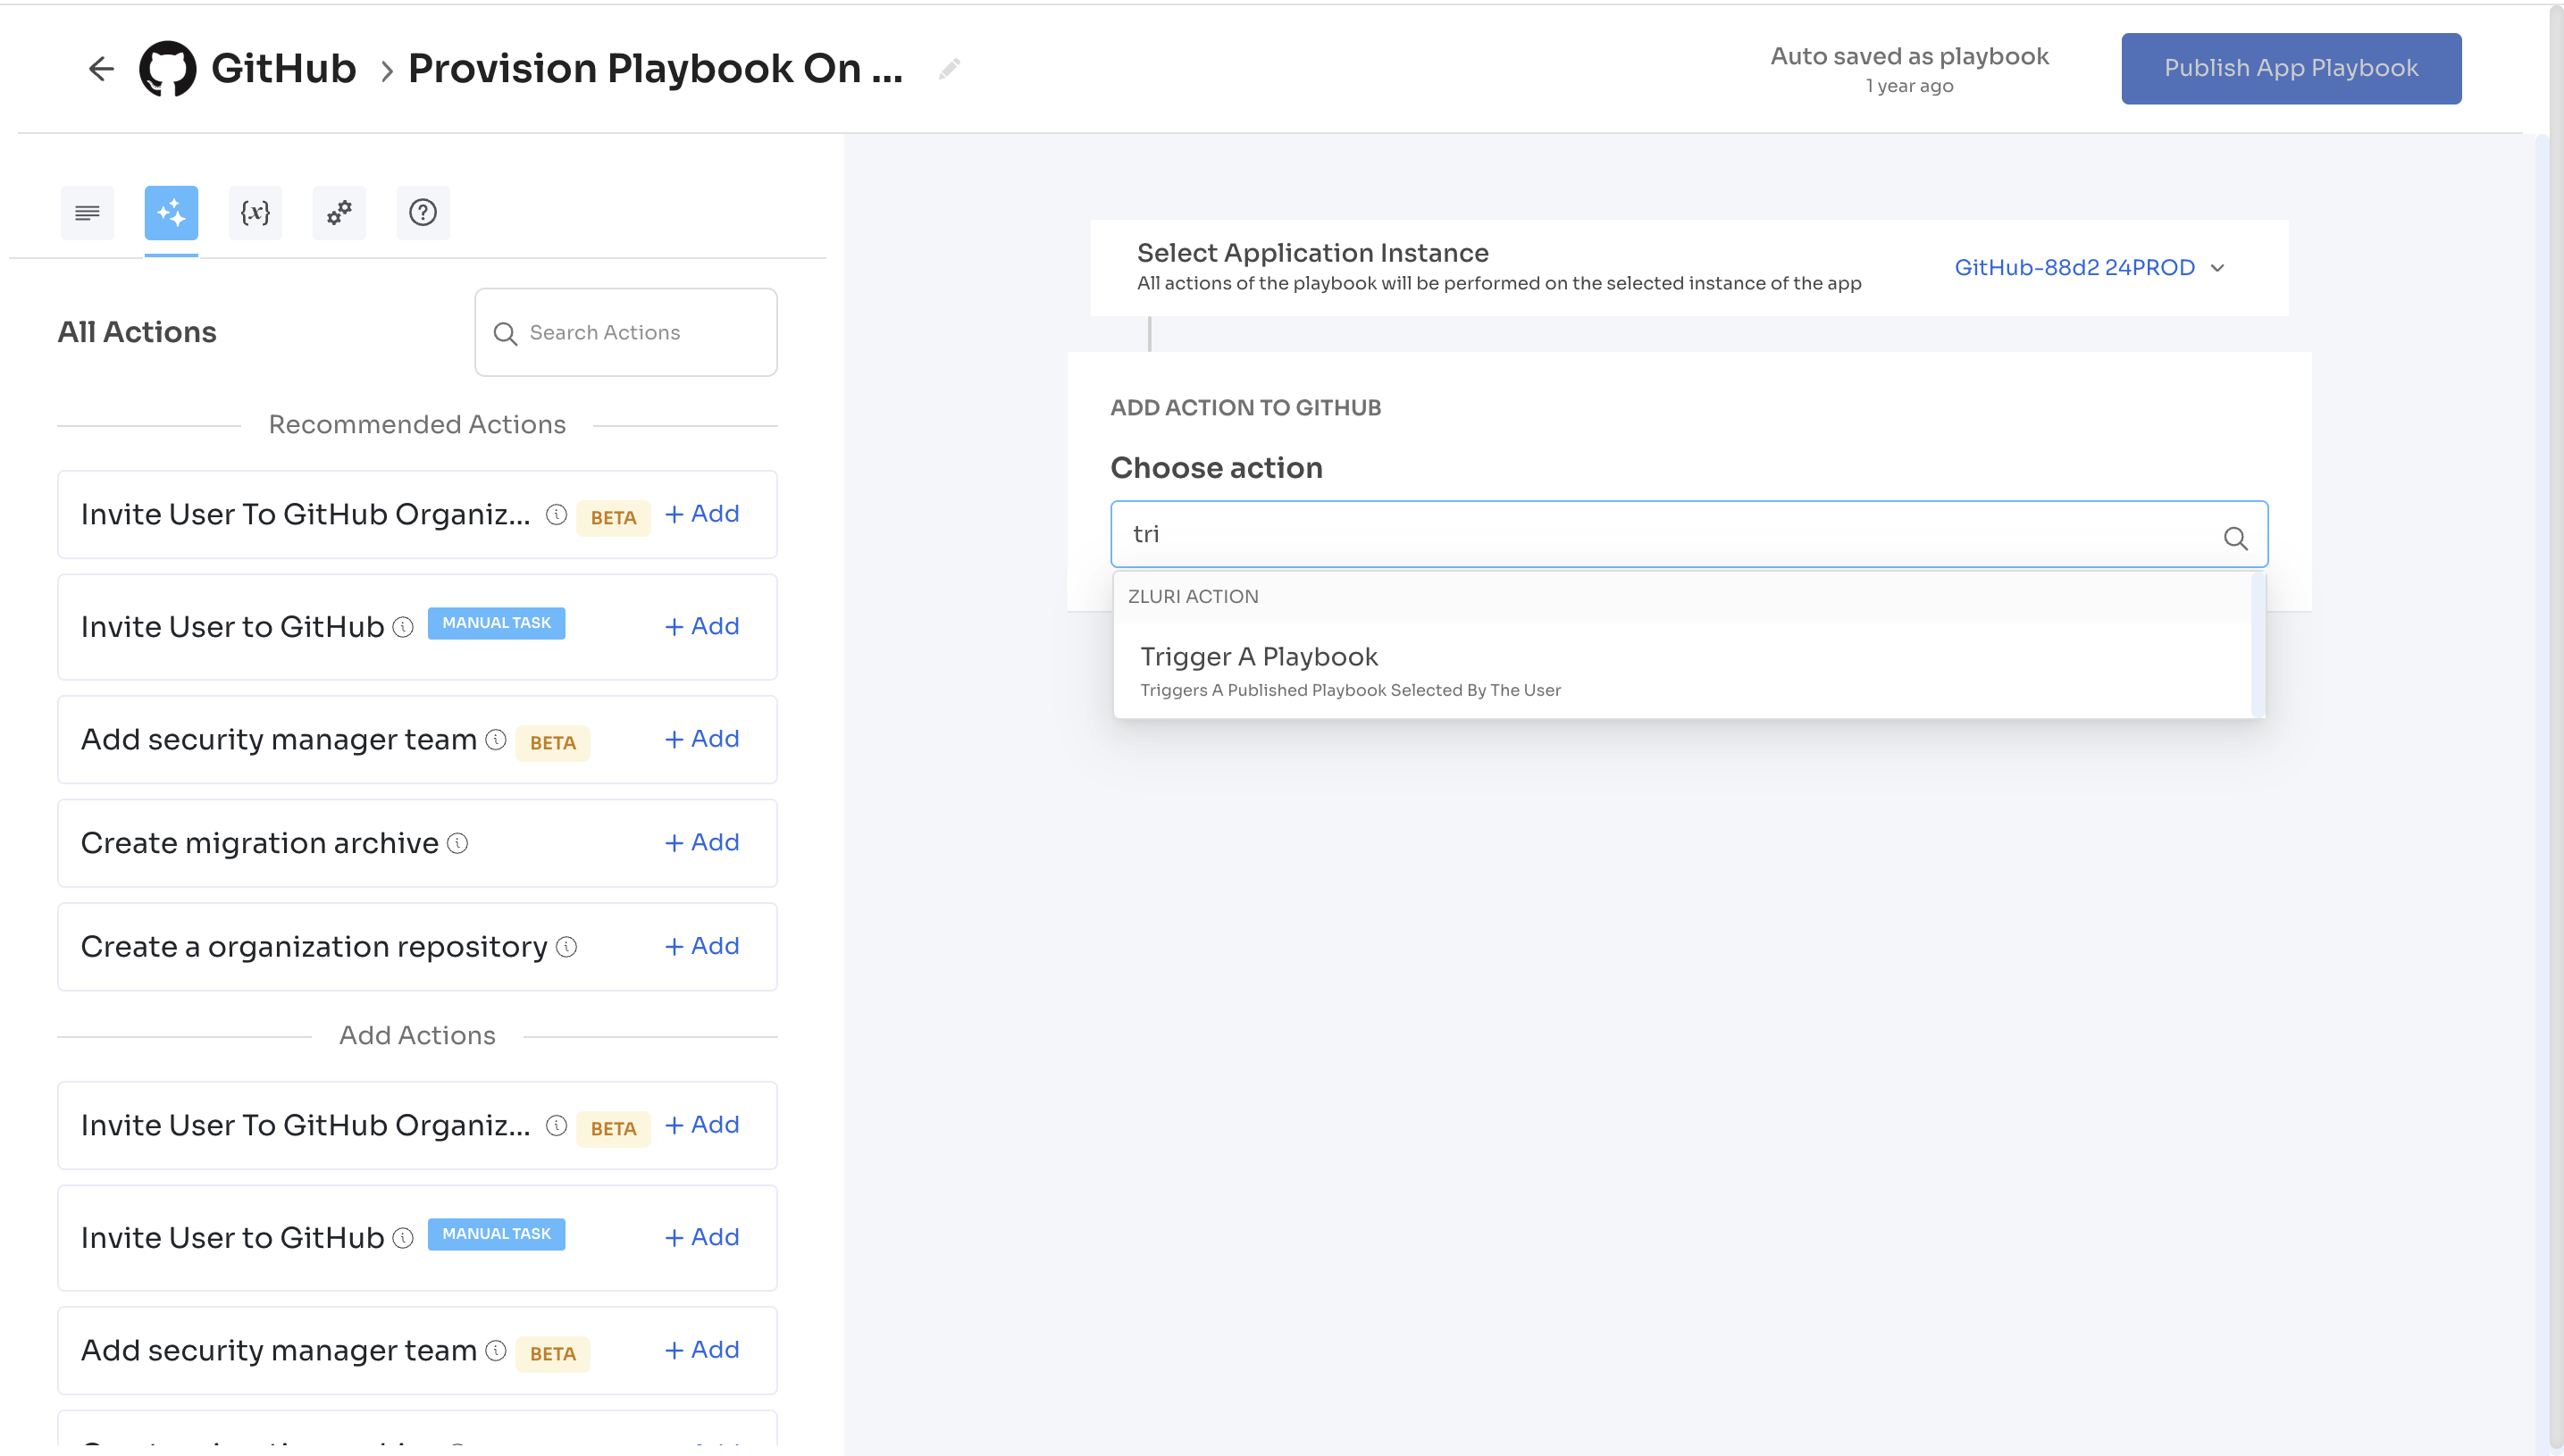Click the GitHub logo icon
This screenshot has width=2564, height=1456.
coord(167,68)
